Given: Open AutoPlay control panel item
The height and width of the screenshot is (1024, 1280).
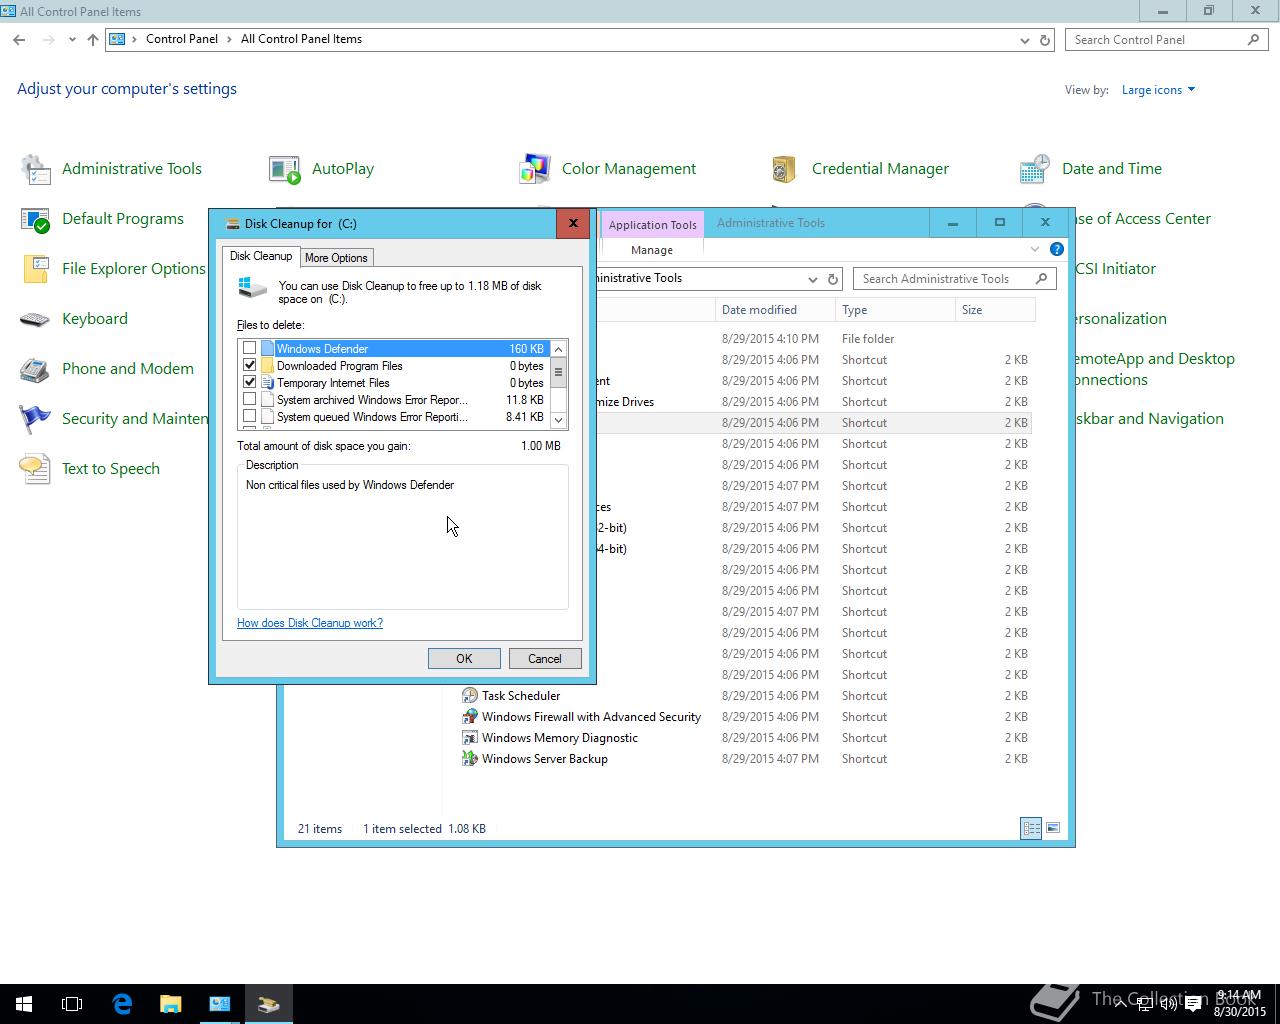Looking at the screenshot, I should 285,169.
